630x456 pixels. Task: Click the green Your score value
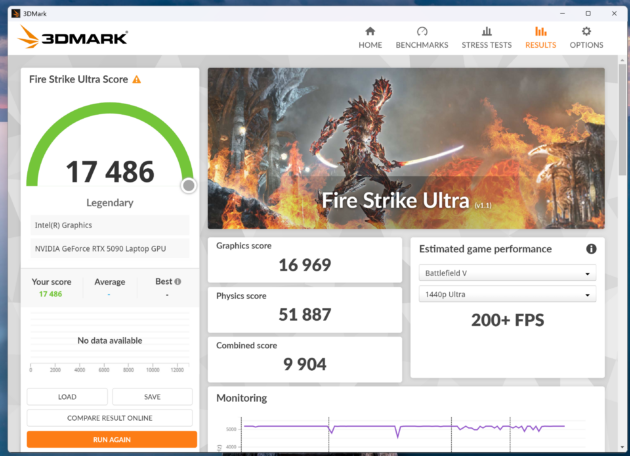click(x=50, y=294)
